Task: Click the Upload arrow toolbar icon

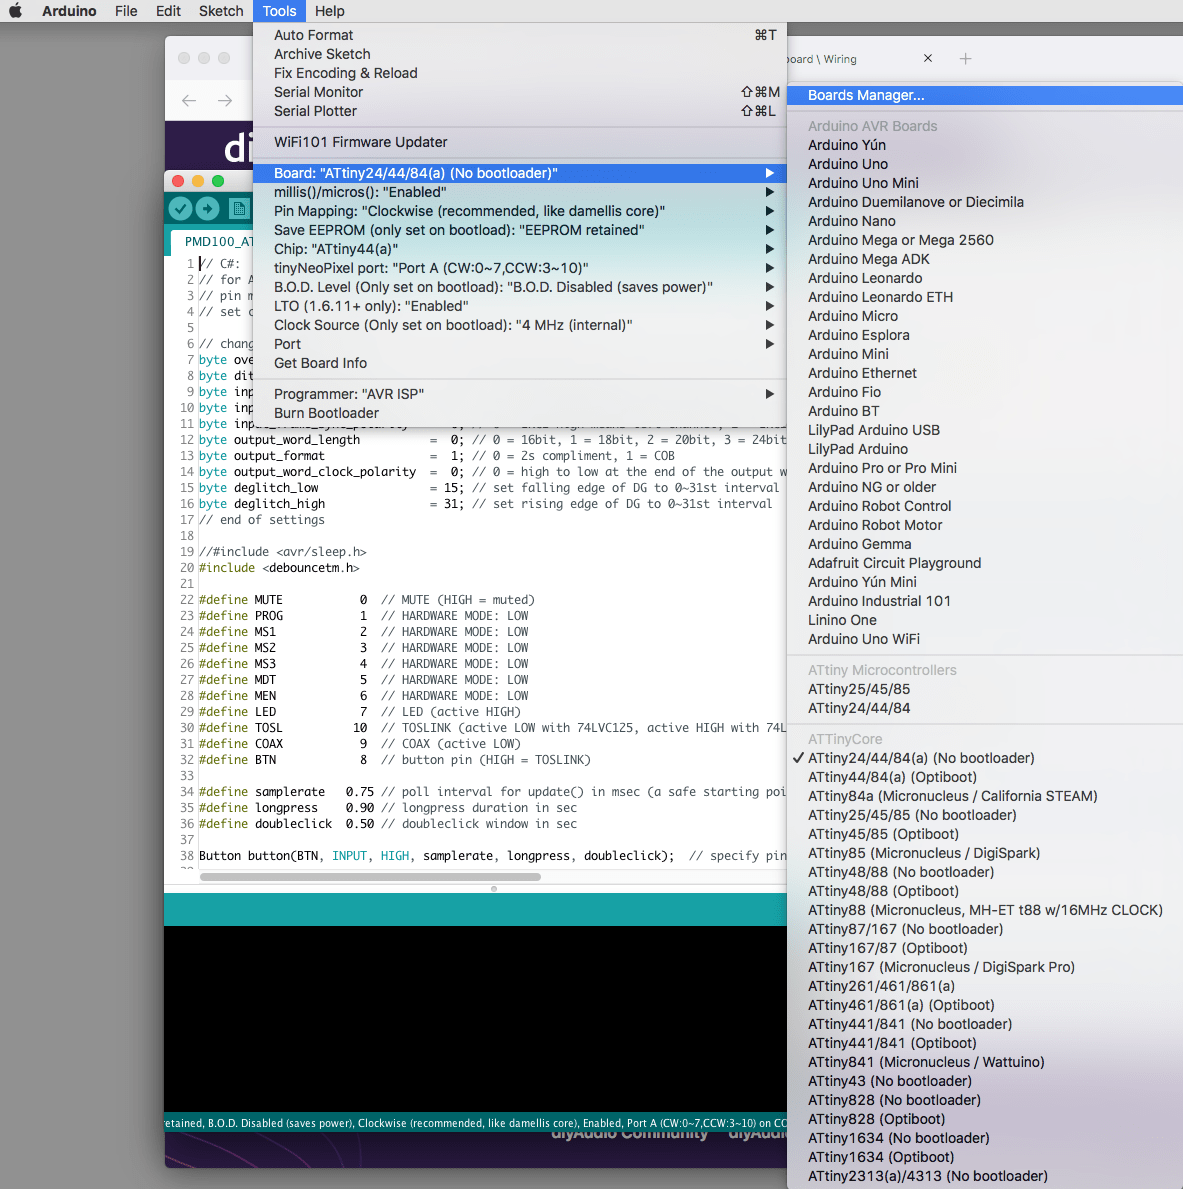Action: tap(207, 208)
